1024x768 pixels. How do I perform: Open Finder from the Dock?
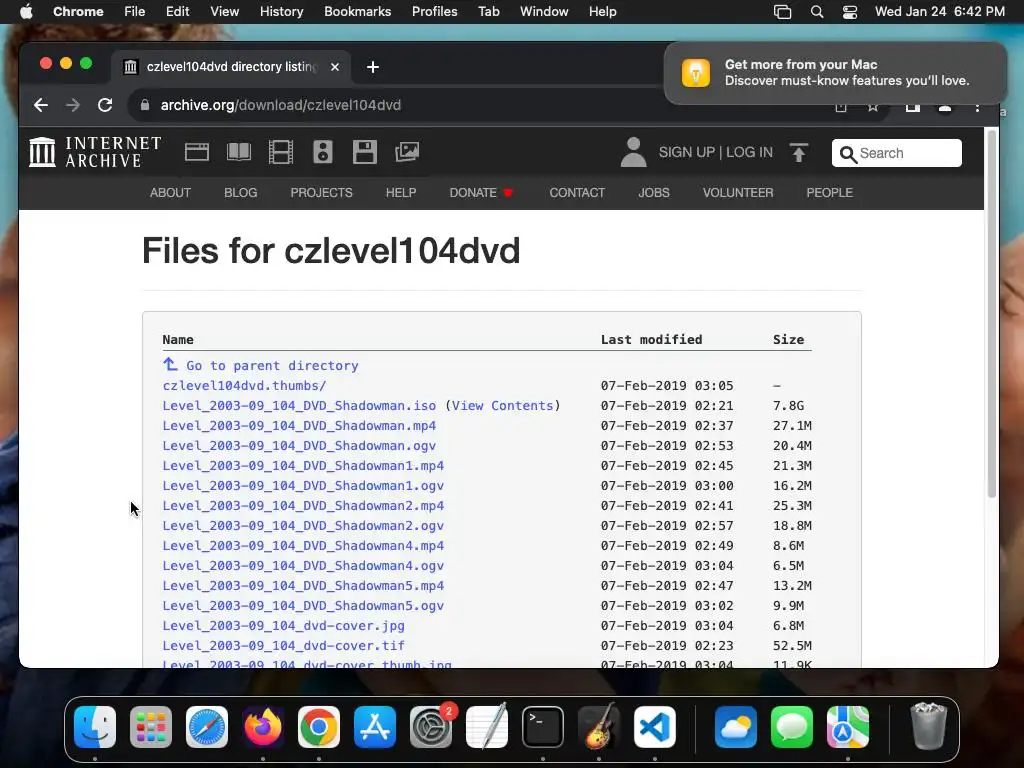[x=95, y=727]
